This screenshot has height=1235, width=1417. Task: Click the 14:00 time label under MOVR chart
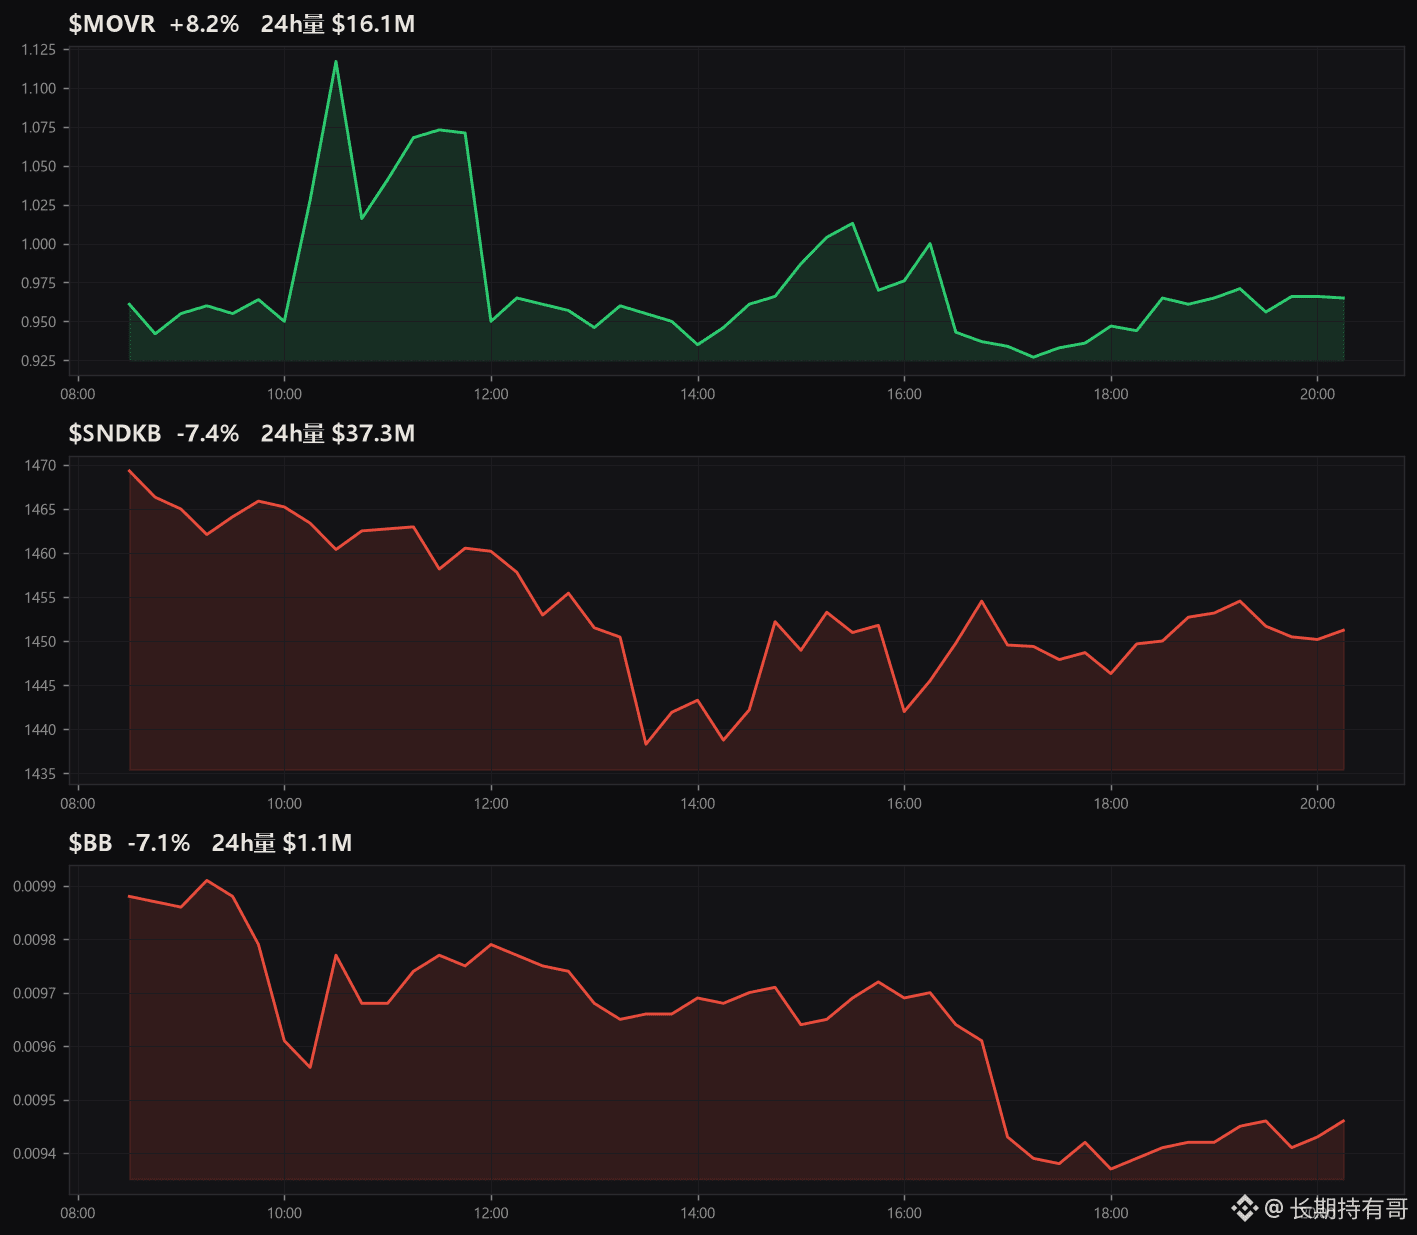pyautogui.click(x=698, y=394)
